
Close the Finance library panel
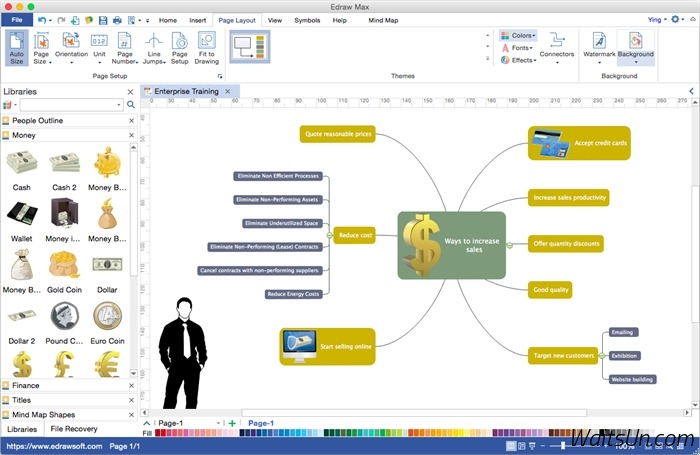[130, 385]
